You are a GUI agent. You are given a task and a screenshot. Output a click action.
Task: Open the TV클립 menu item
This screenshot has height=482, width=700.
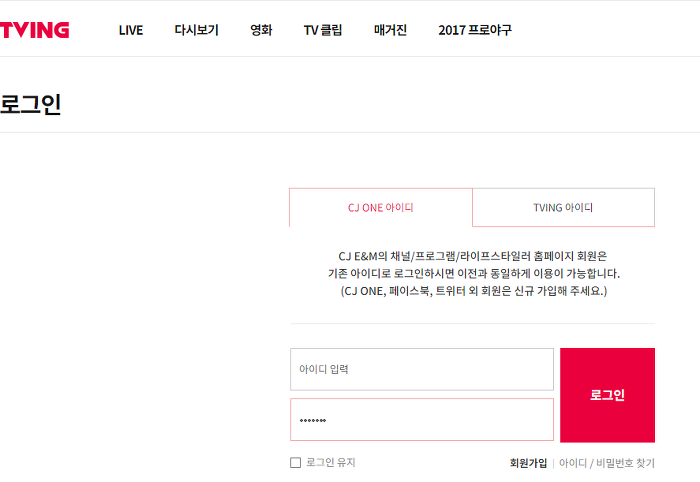[323, 30]
